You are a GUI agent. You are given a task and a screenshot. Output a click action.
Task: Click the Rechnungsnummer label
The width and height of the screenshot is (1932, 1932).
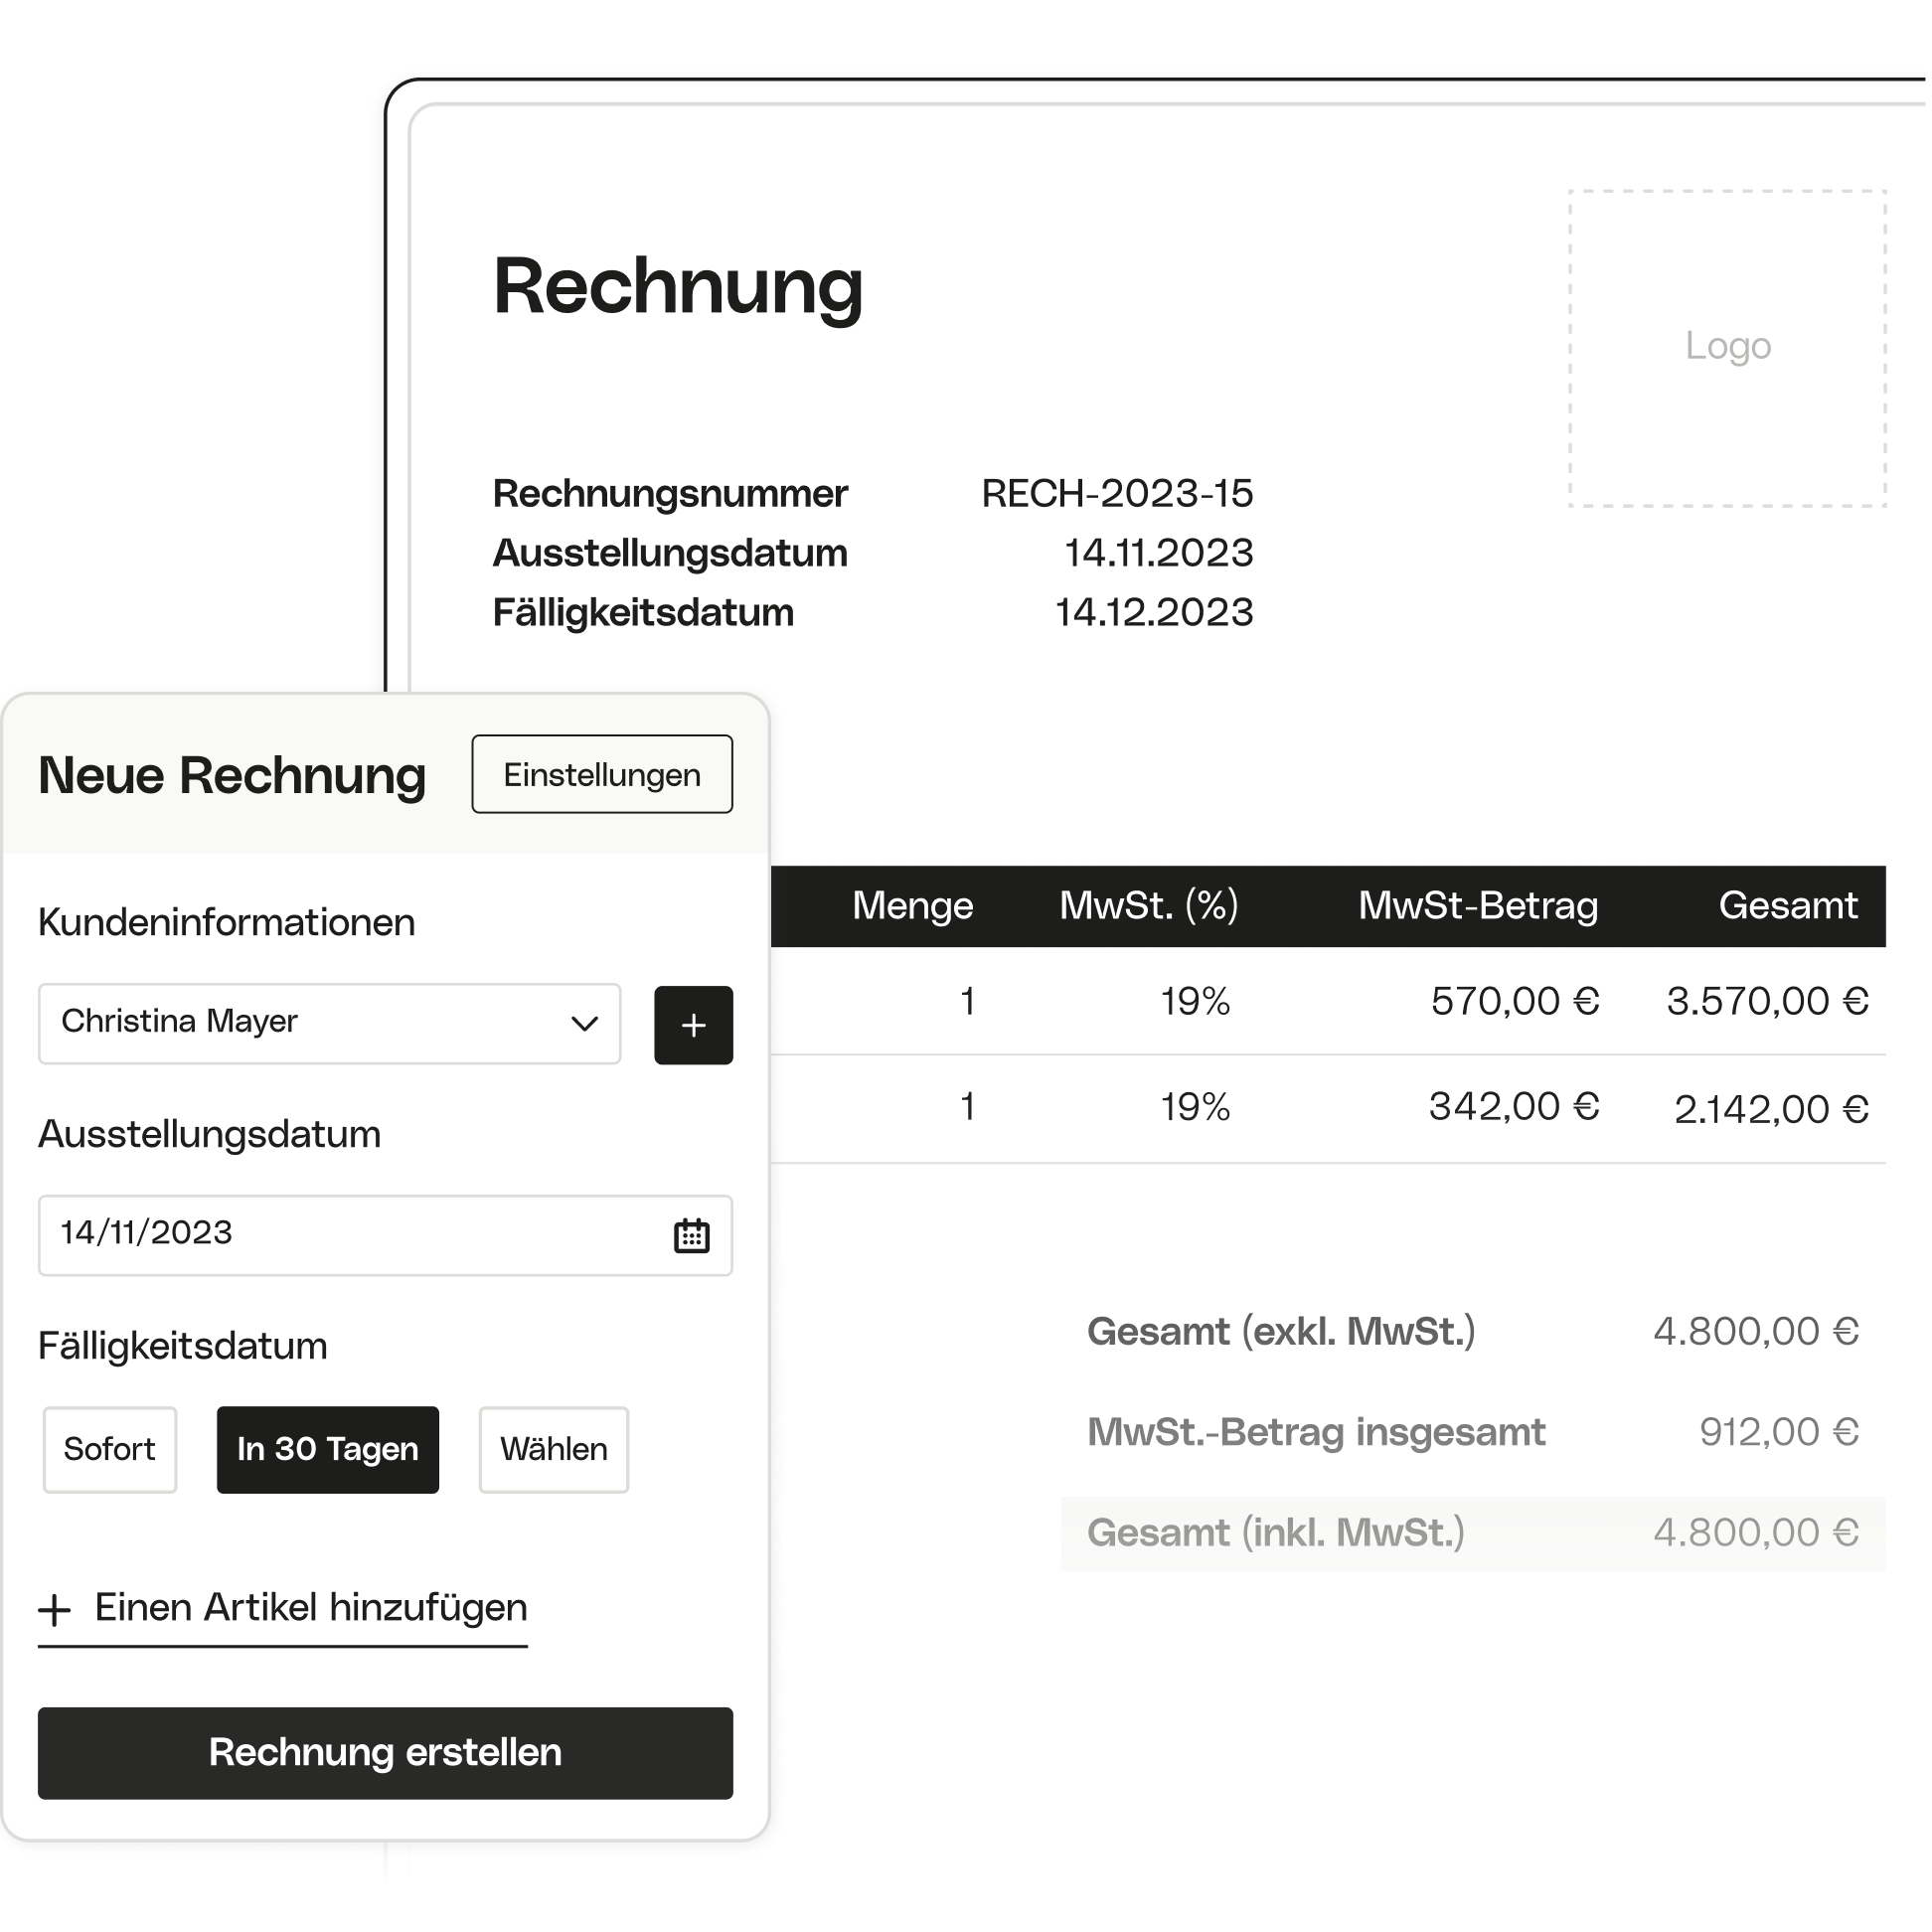point(670,493)
